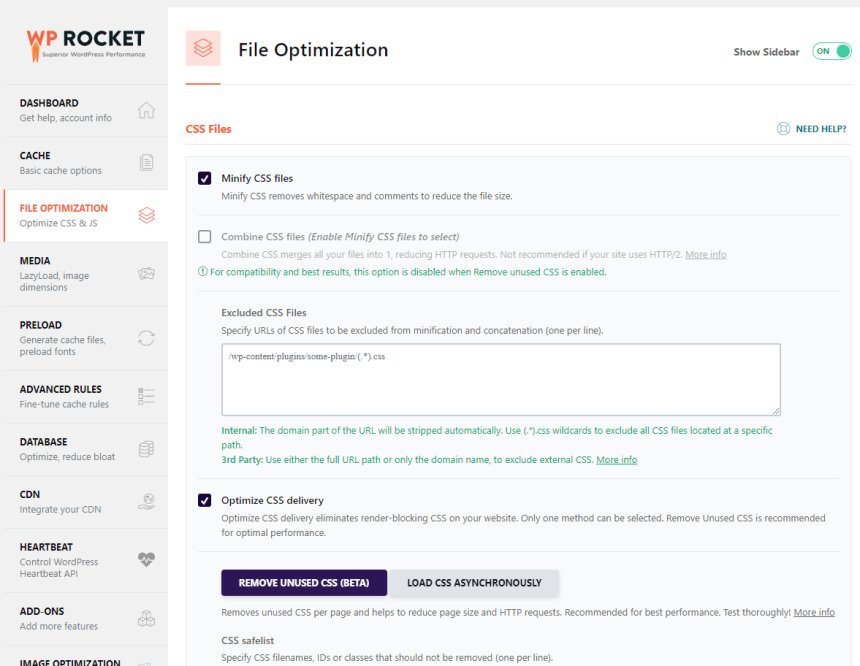860x666 pixels.
Task: Go to the Image Optimization section
Action: click(x=70, y=660)
